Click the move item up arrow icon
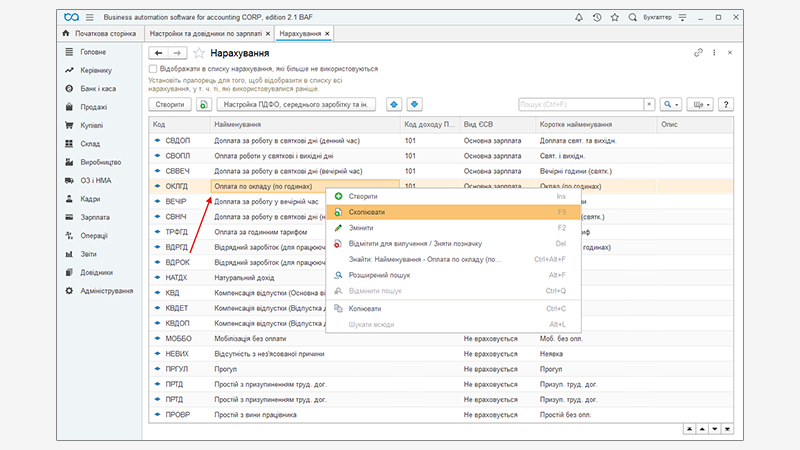Image resolution: width=800 pixels, height=450 pixels. (394, 104)
